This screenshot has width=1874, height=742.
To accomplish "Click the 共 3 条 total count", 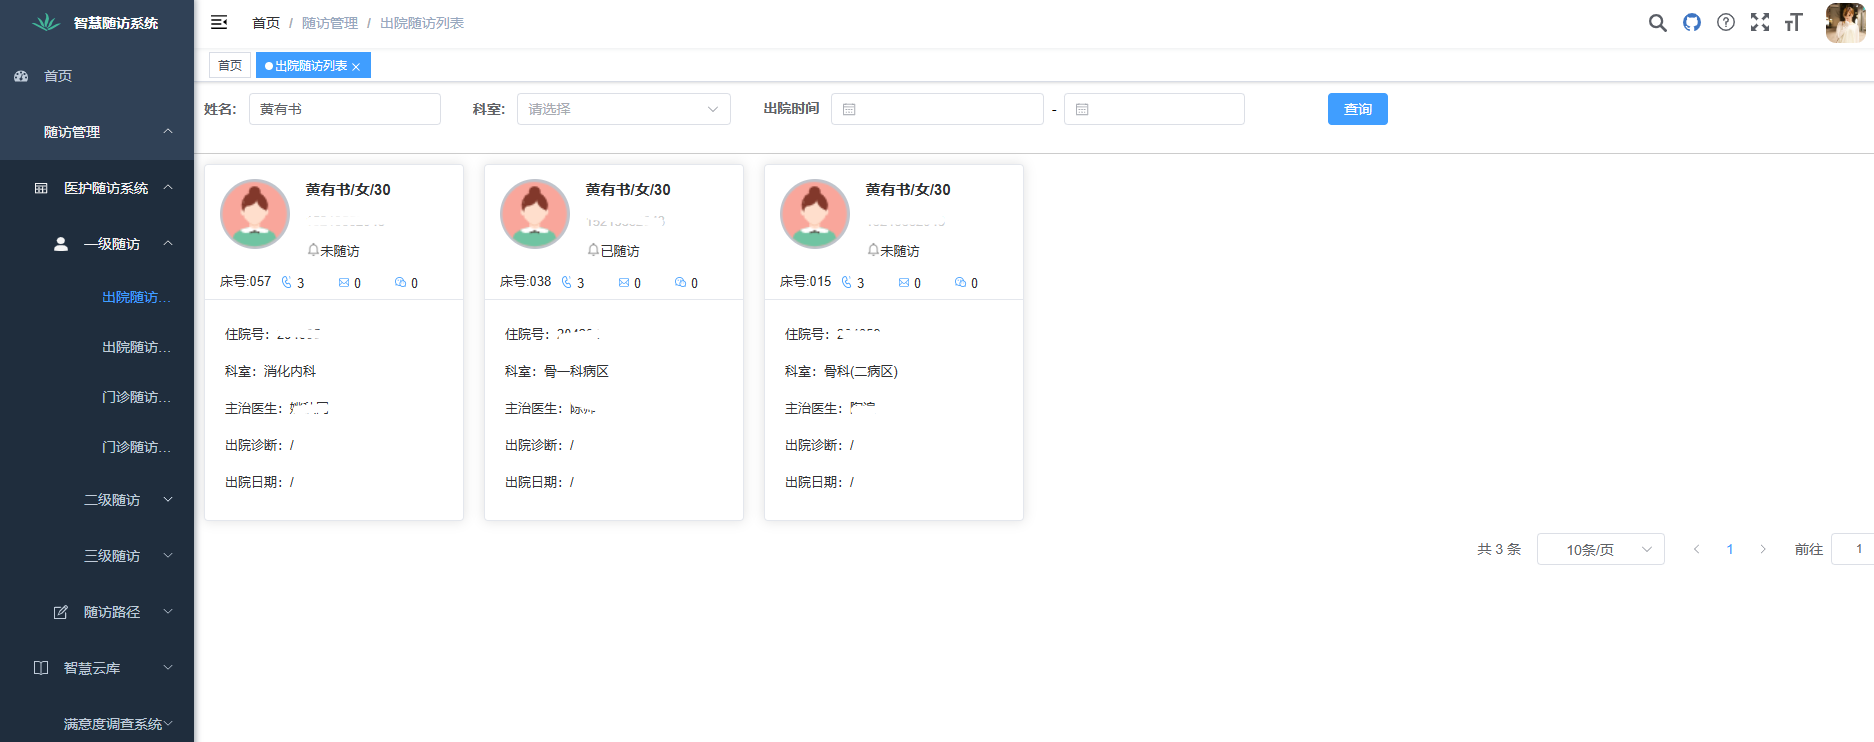I will 1499,549.
